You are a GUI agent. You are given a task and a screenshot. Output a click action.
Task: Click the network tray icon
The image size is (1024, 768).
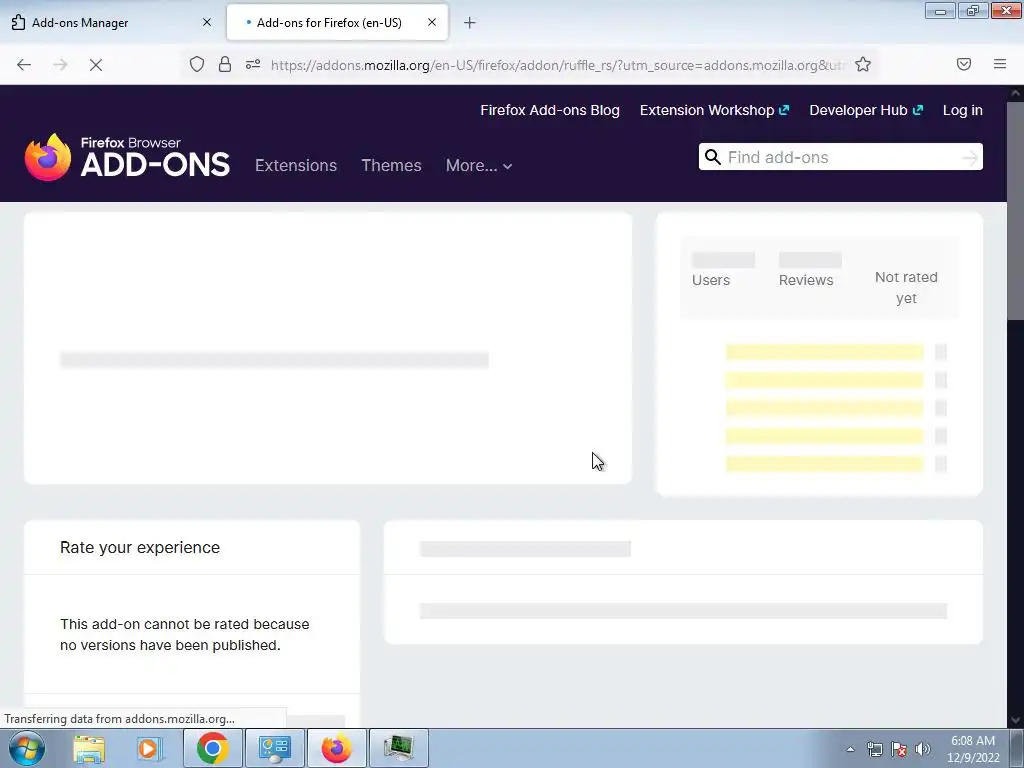coord(875,749)
